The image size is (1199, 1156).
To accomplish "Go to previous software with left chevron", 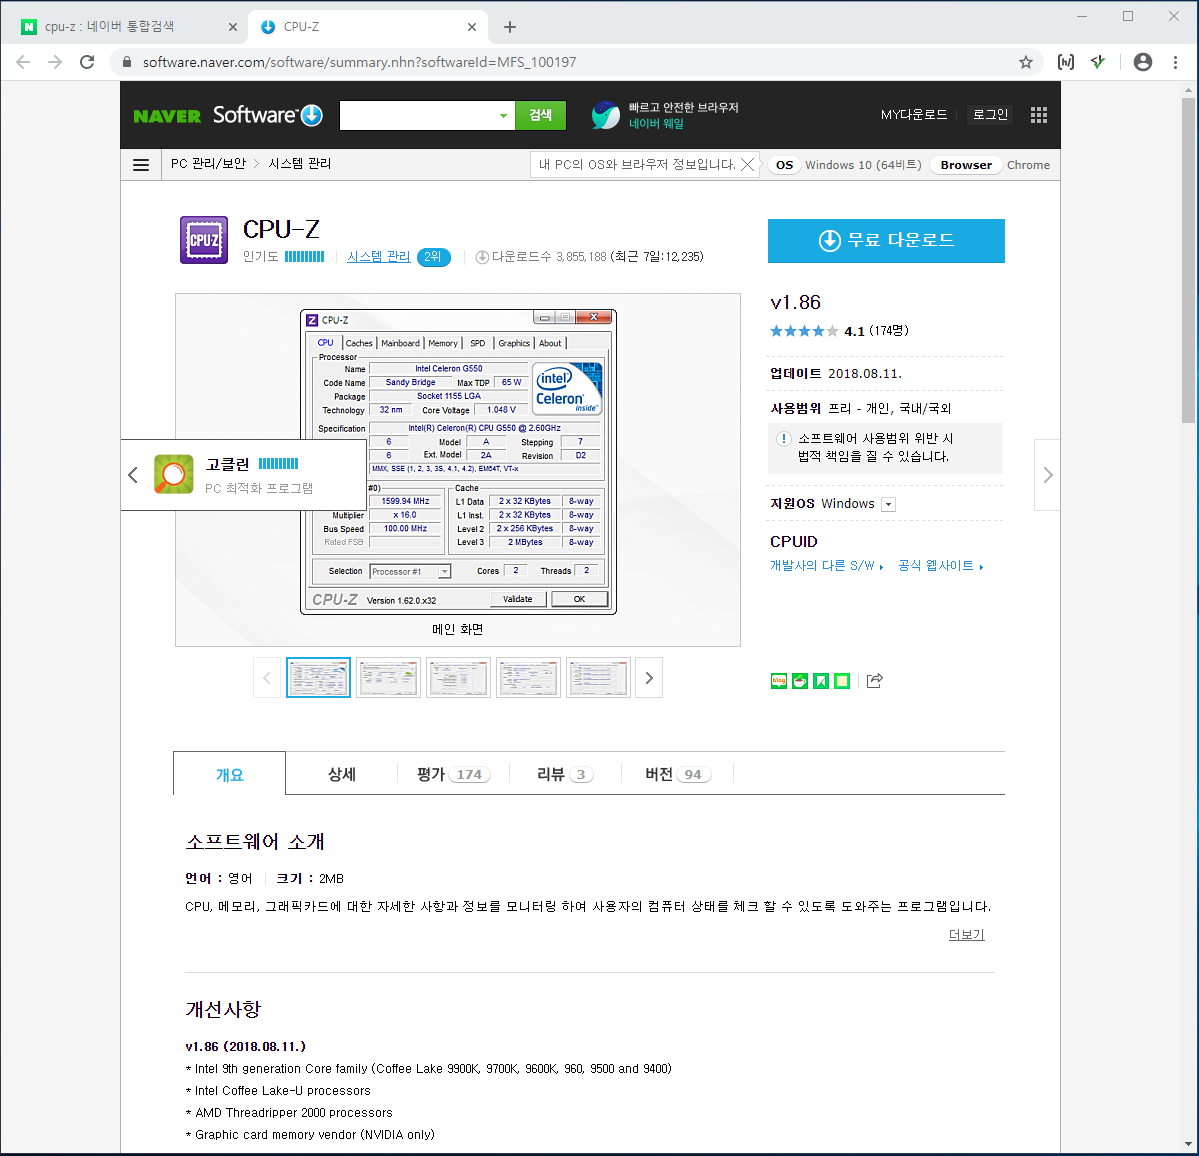I will pyautogui.click(x=133, y=475).
